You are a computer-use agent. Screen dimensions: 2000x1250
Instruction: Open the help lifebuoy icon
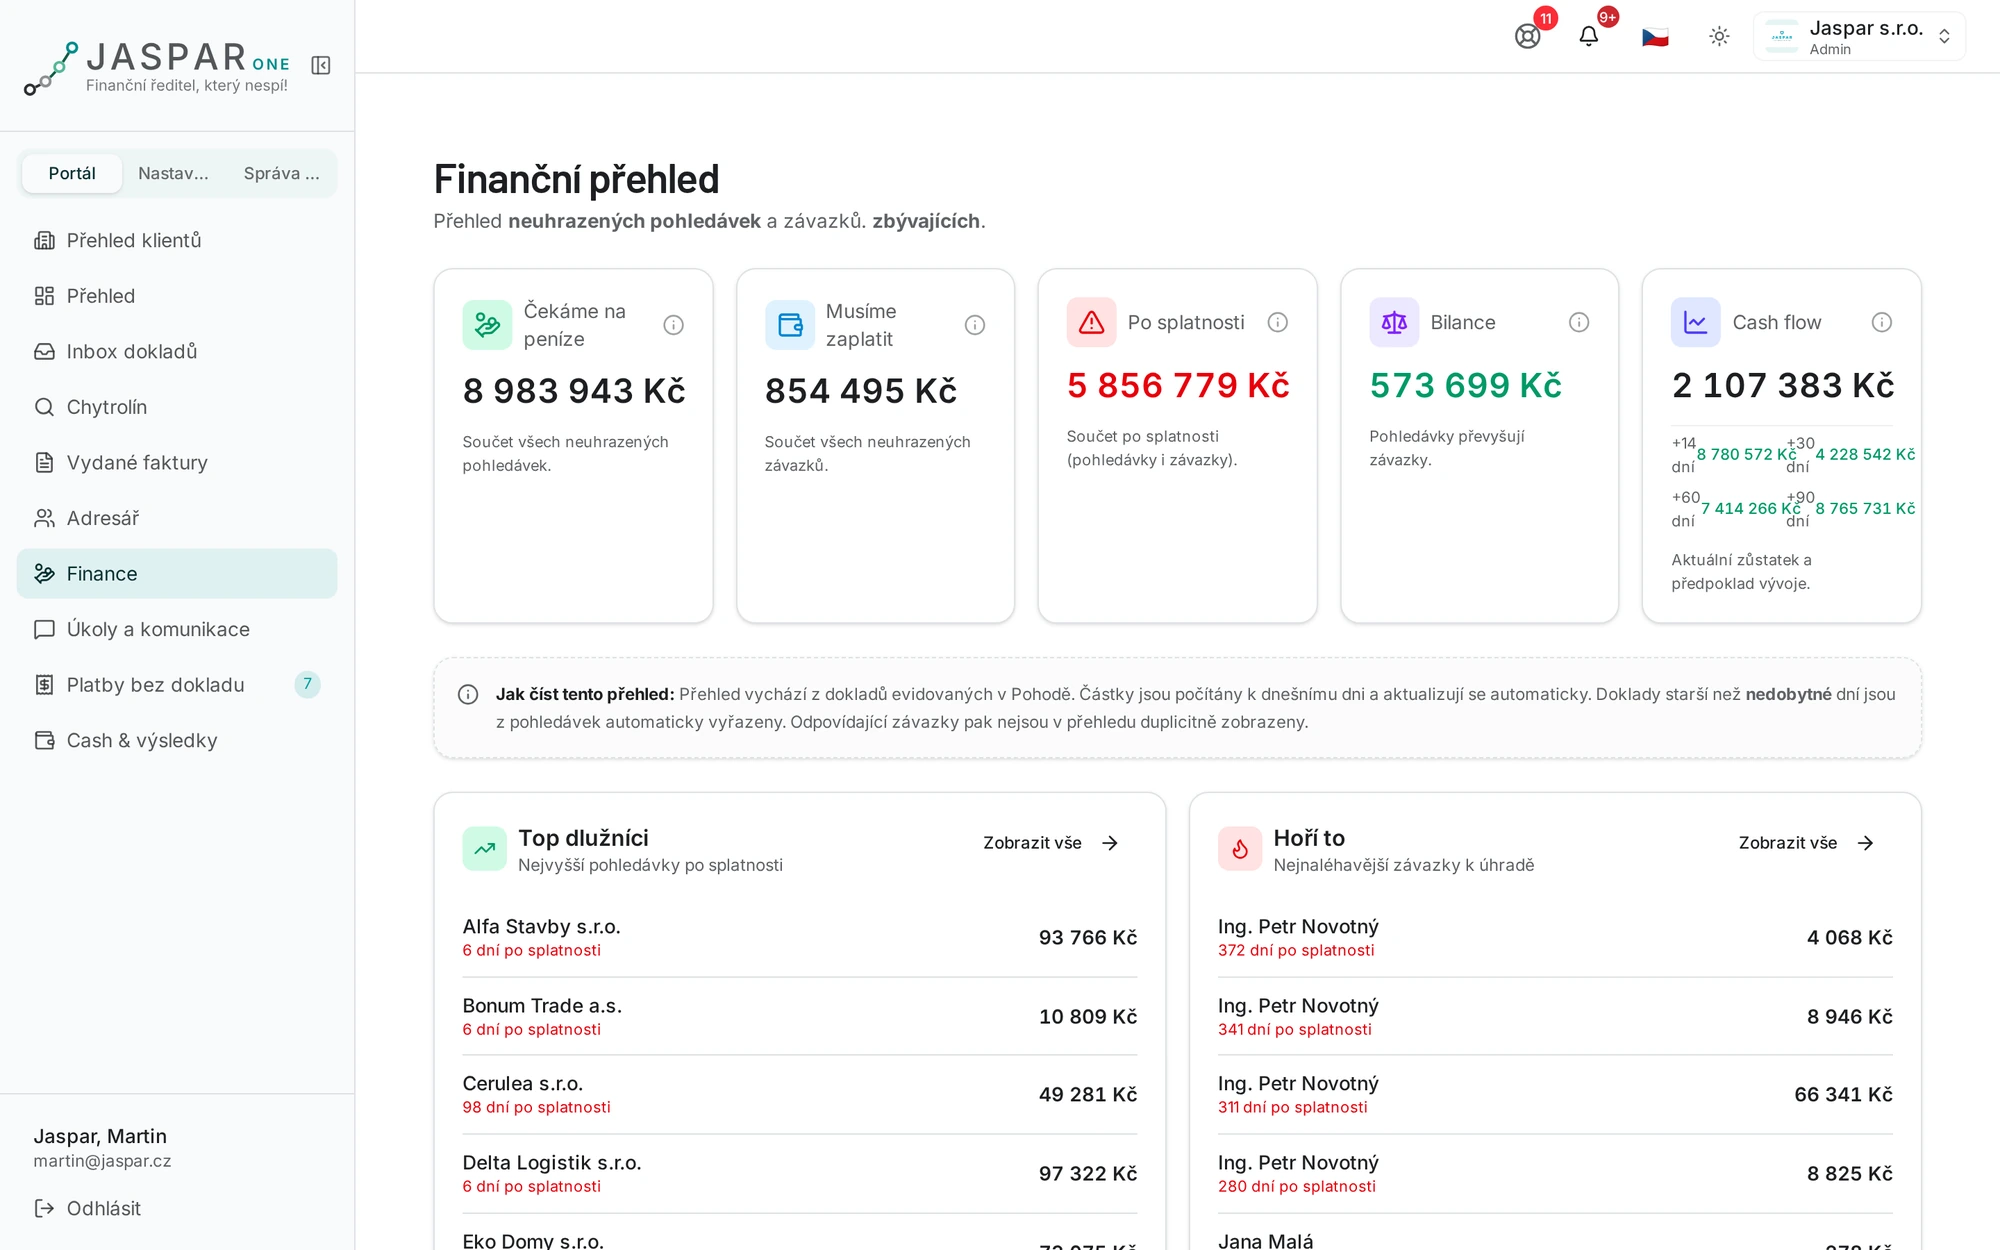[x=1527, y=37]
